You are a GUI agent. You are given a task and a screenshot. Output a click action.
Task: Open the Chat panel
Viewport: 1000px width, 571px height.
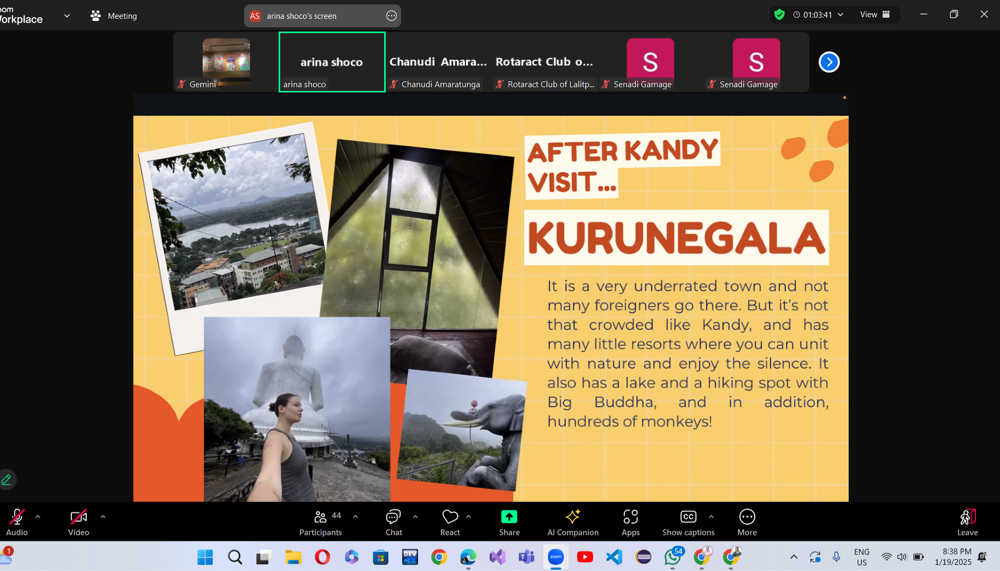393,521
